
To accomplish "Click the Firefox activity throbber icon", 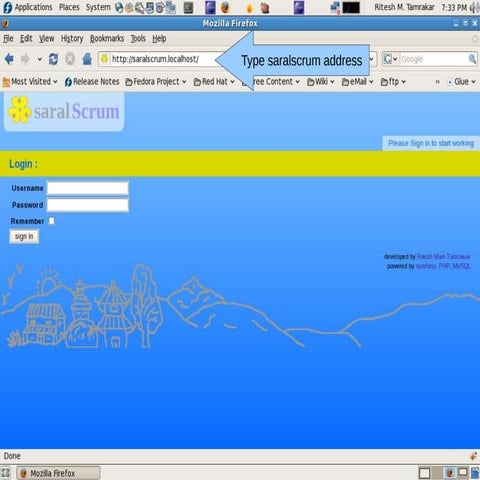I will click(x=475, y=39).
